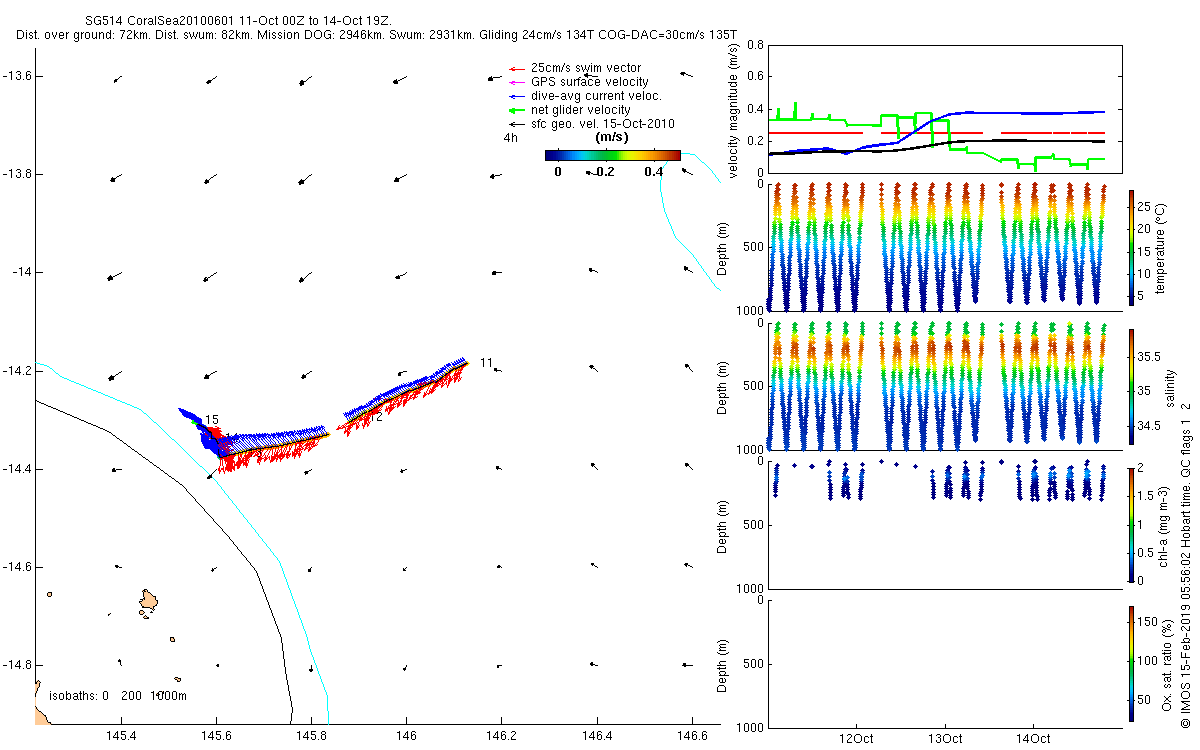1200x750 pixels.
Task: Click the green net glider velocity legend marker
Action: tap(518, 110)
